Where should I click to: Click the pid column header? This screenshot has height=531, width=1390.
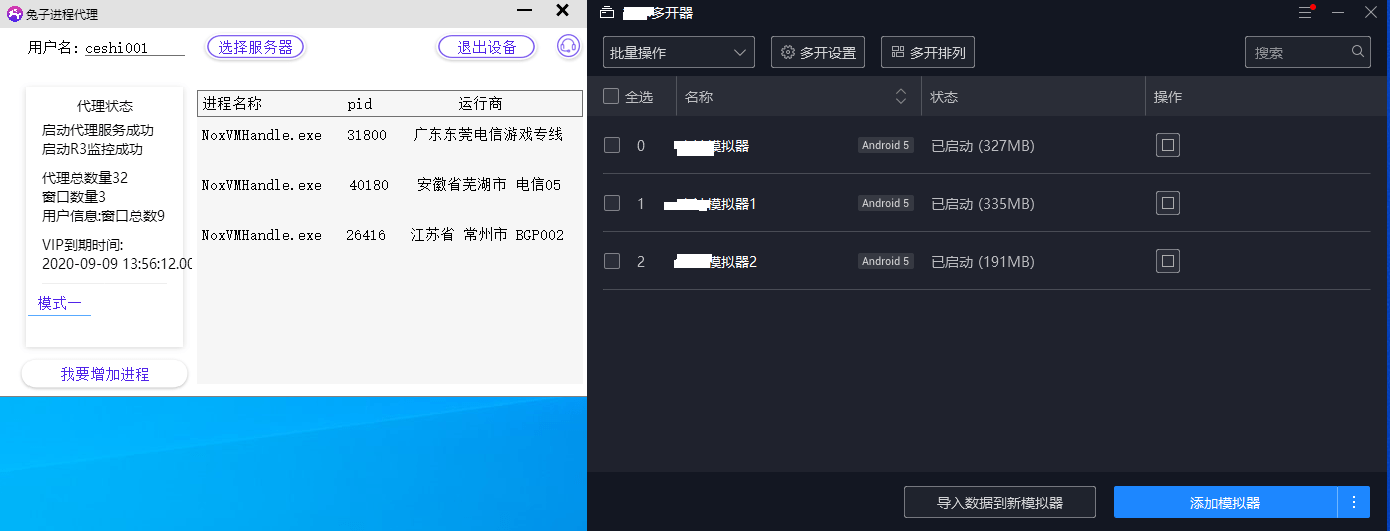click(359, 104)
